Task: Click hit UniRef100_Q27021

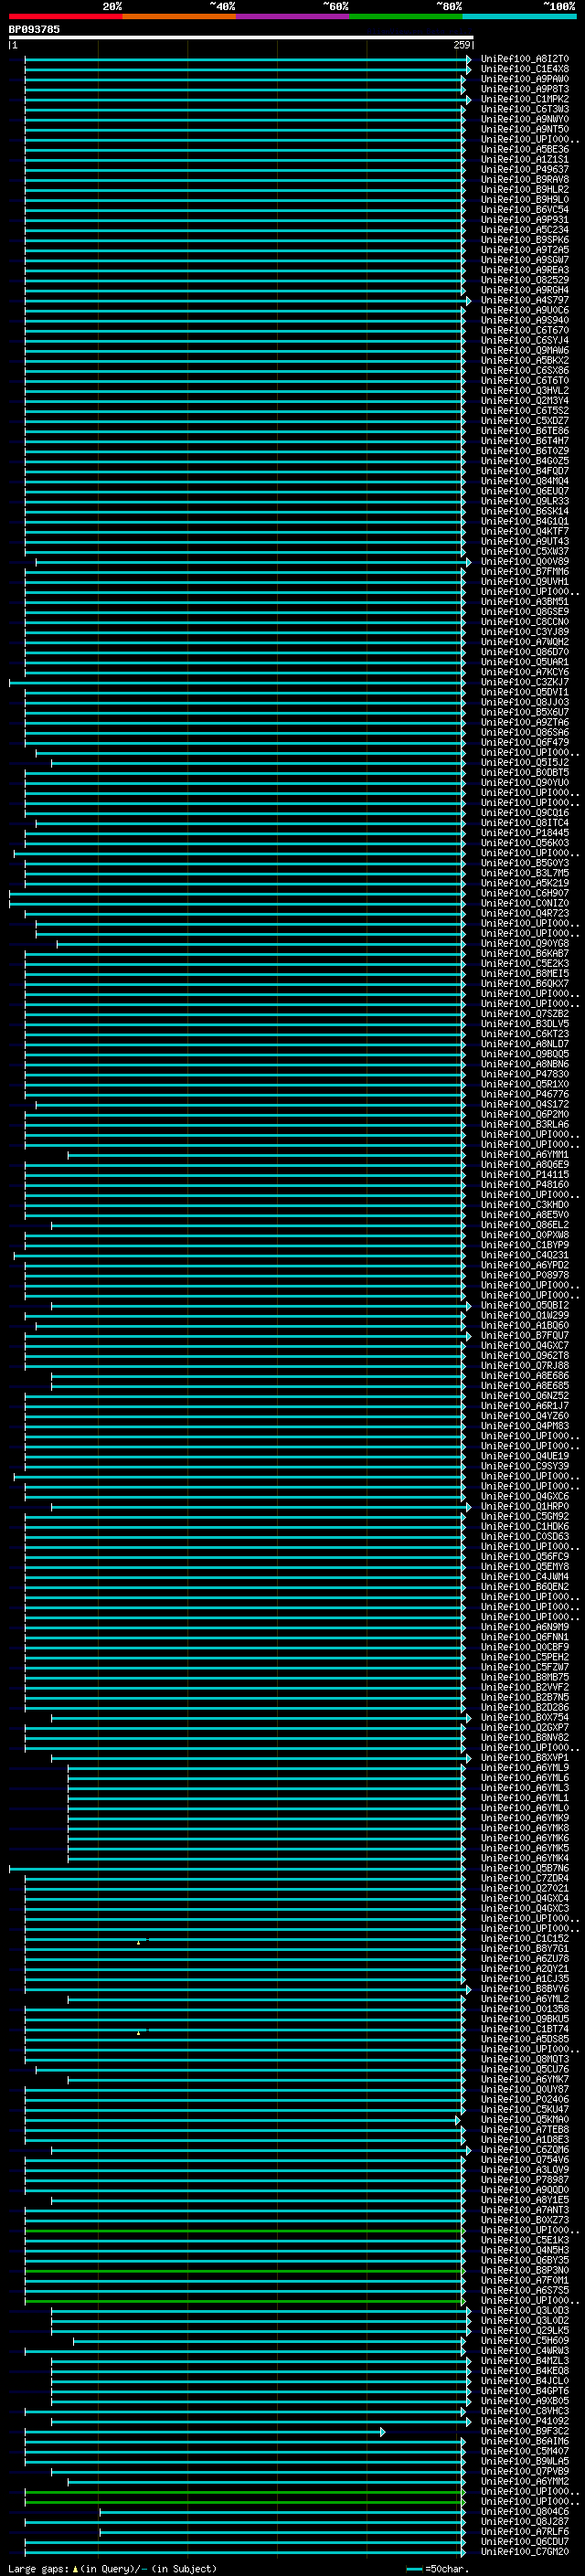Action: coord(524,1889)
